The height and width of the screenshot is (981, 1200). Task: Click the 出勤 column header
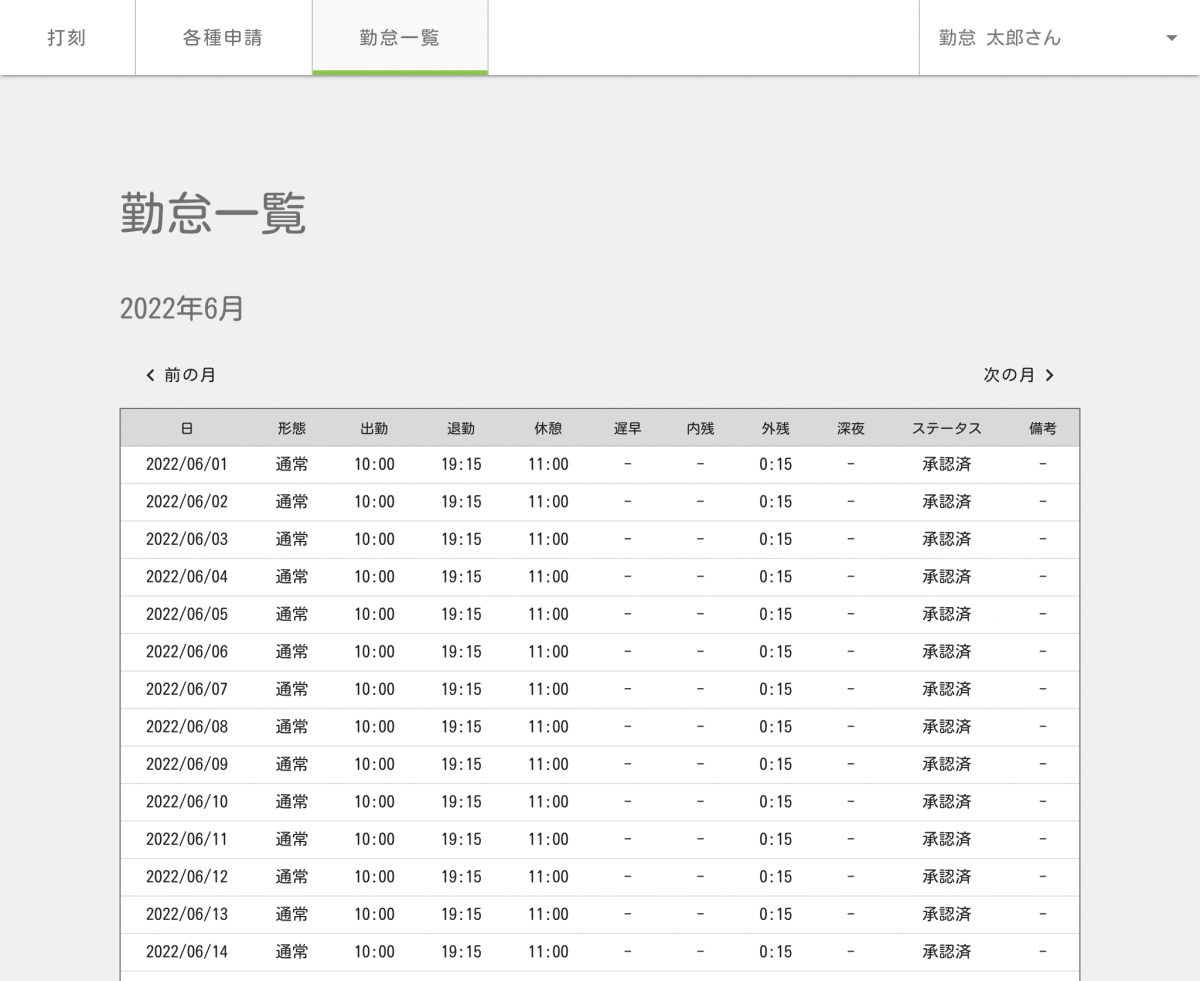pyautogui.click(x=374, y=428)
